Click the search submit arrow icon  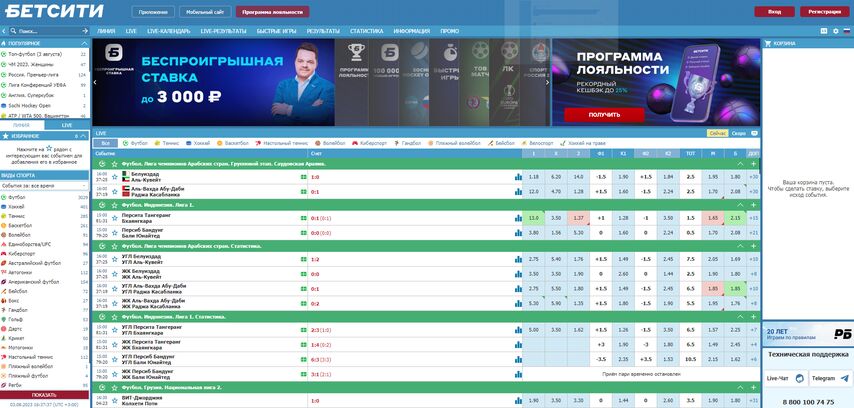pyautogui.click(x=85, y=31)
